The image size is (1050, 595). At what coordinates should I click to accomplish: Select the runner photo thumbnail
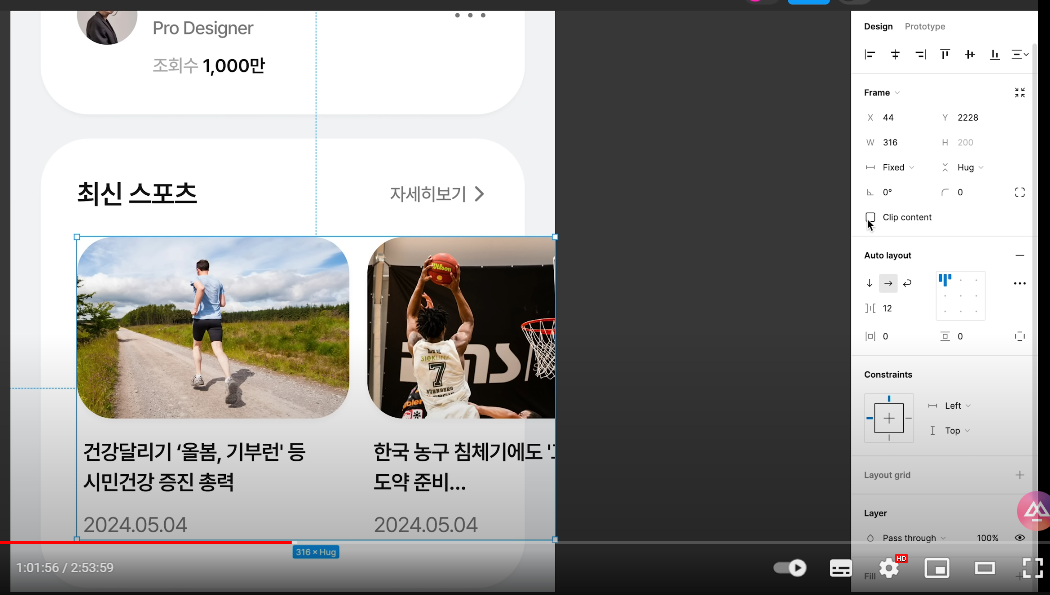213,328
